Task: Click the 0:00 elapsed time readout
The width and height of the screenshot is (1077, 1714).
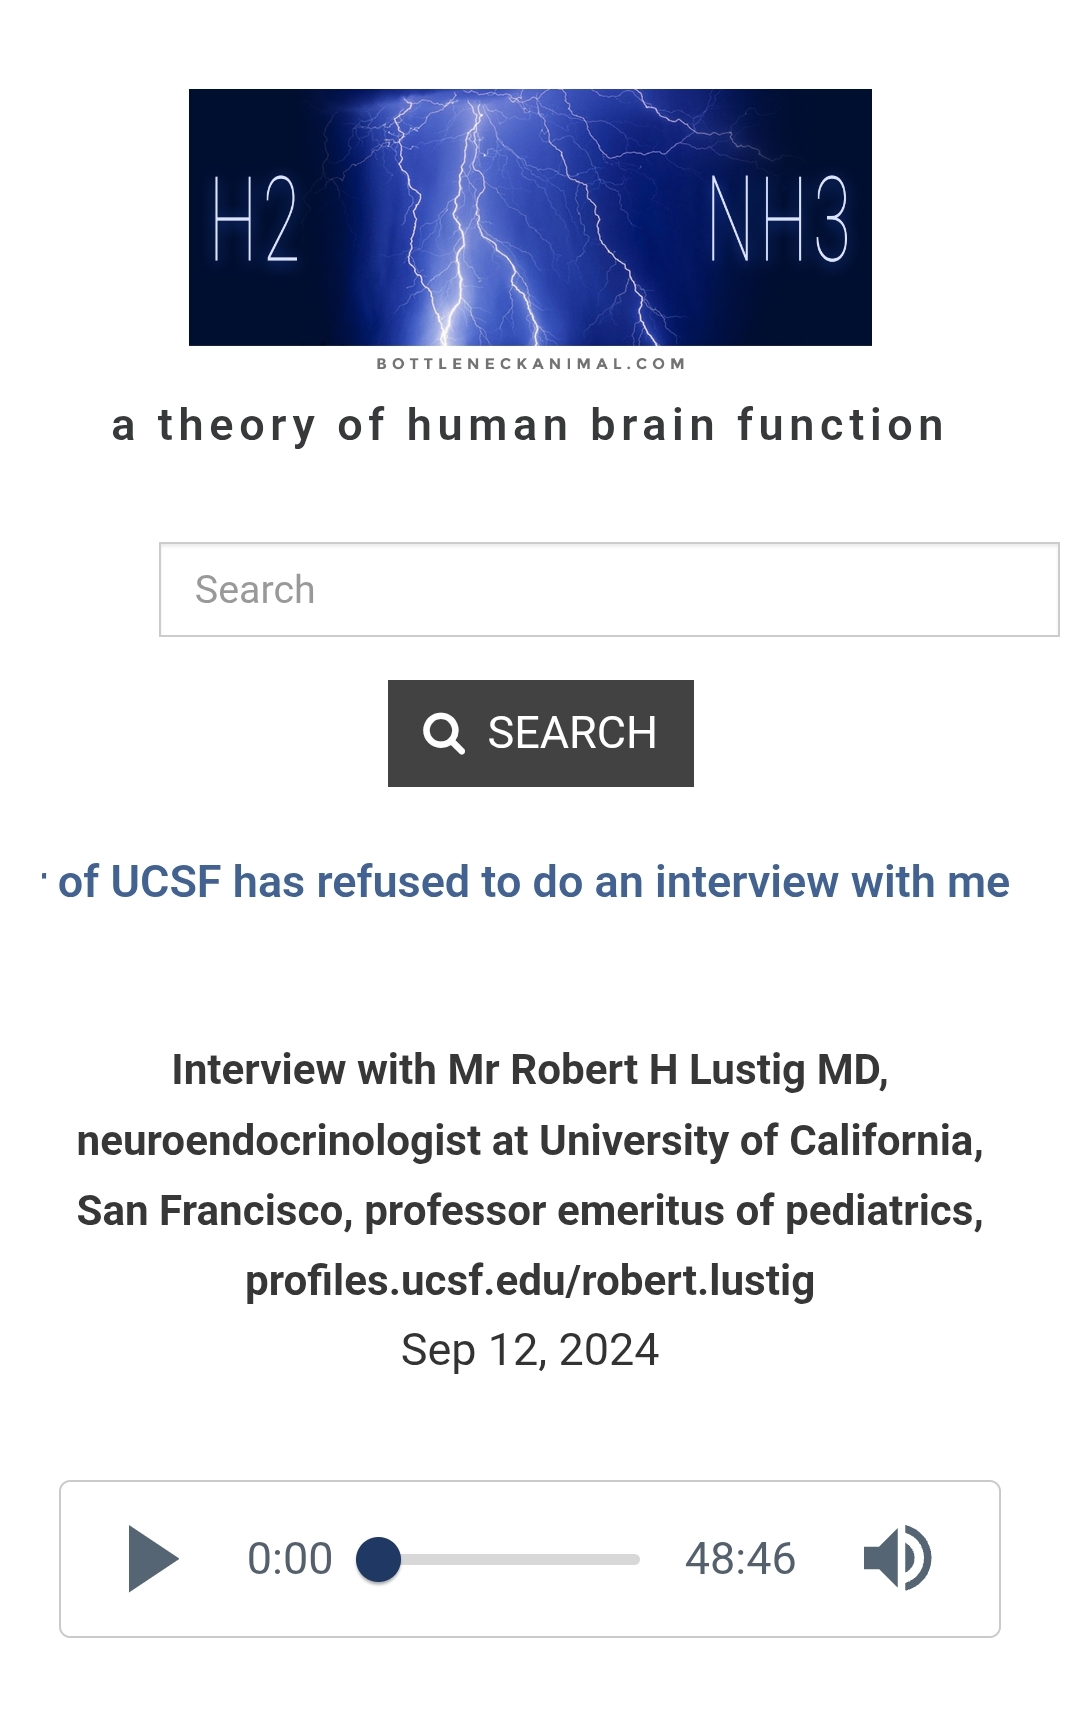Action: [x=290, y=1559]
